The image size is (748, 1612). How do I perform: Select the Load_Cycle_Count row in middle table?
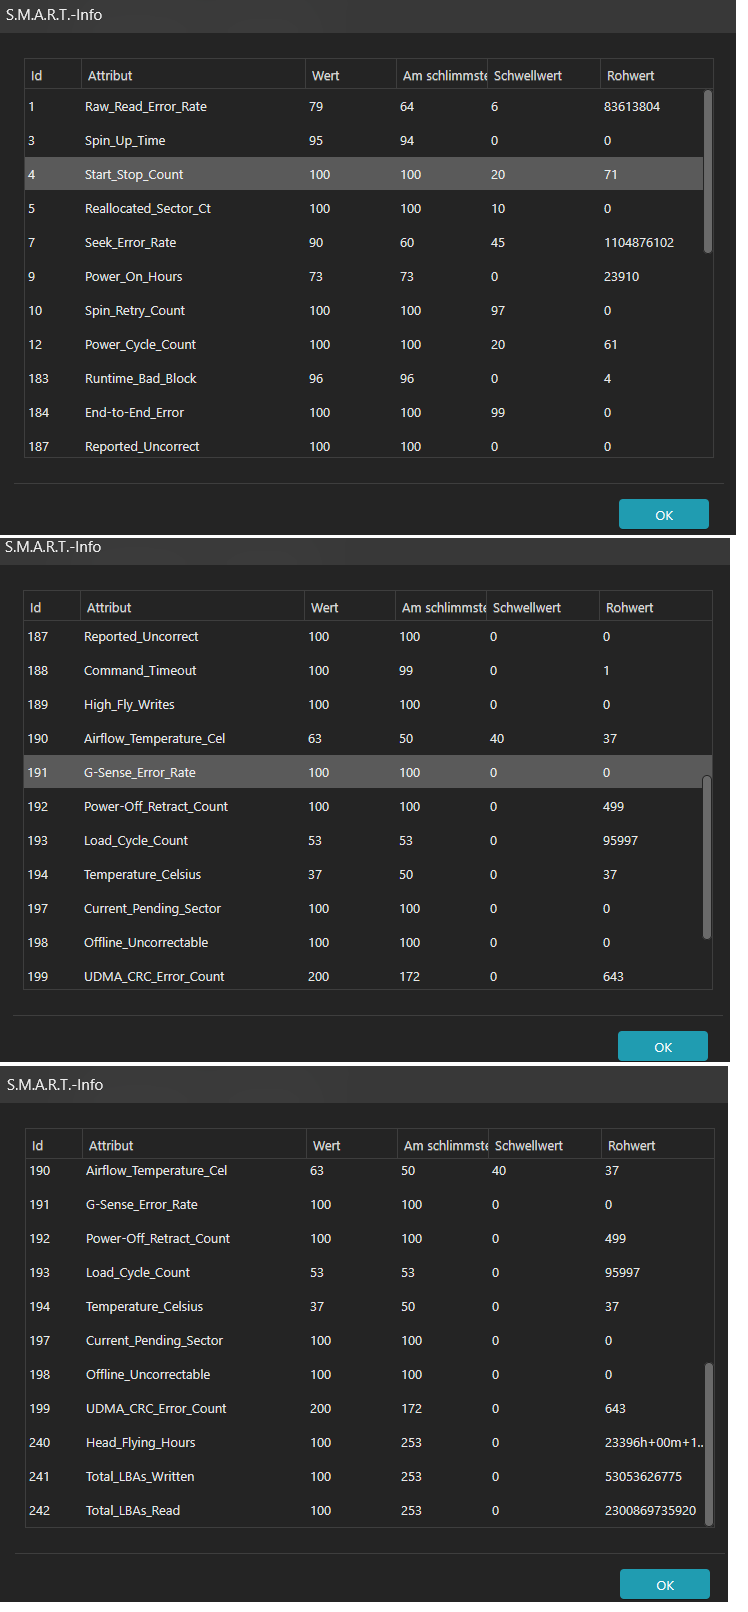pyautogui.click(x=363, y=840)
